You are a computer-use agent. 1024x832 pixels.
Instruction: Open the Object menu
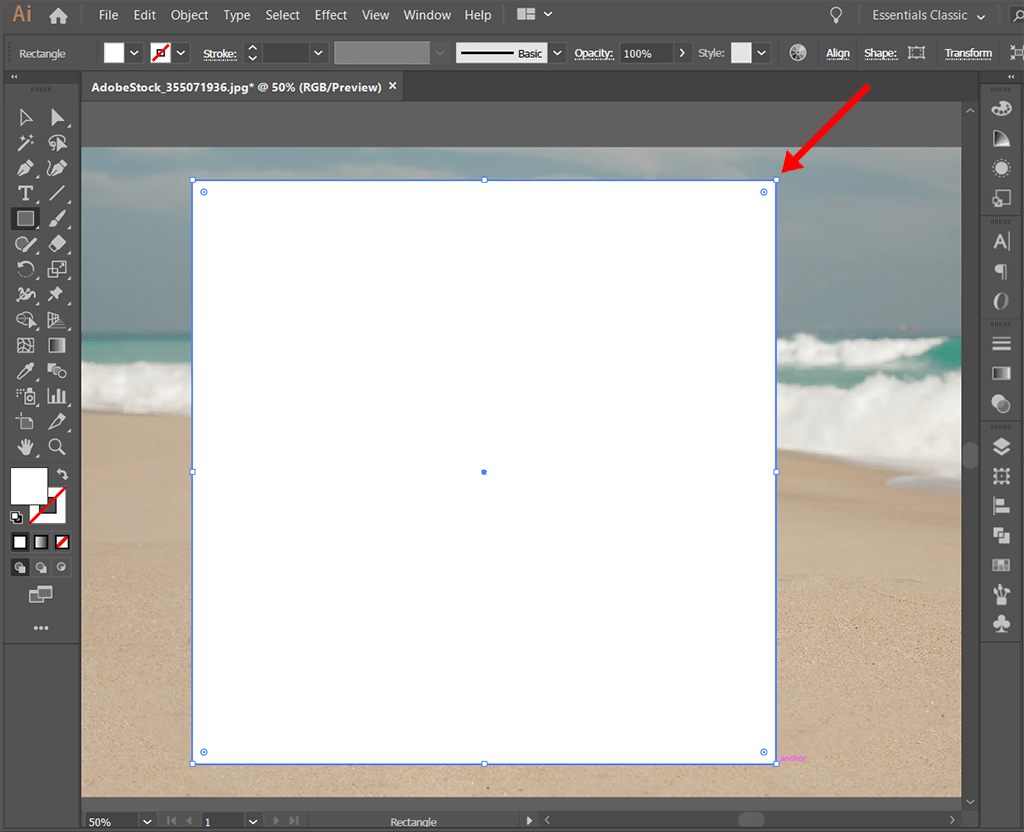click(x=189, y=15)
